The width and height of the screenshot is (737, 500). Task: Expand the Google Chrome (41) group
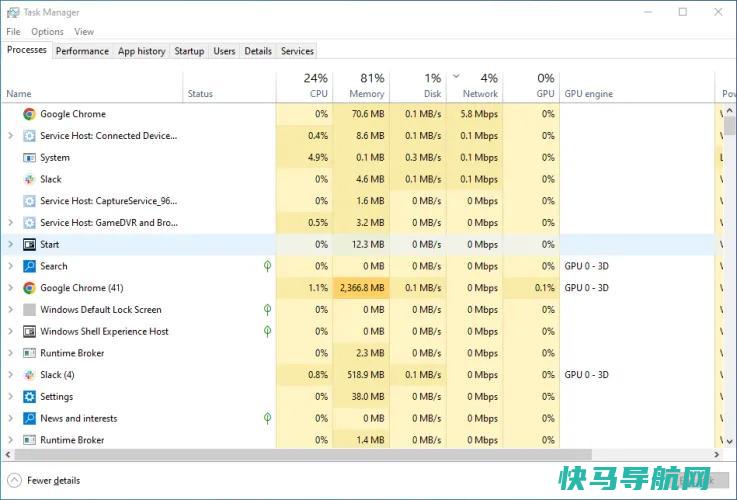[x=10, y=288]
